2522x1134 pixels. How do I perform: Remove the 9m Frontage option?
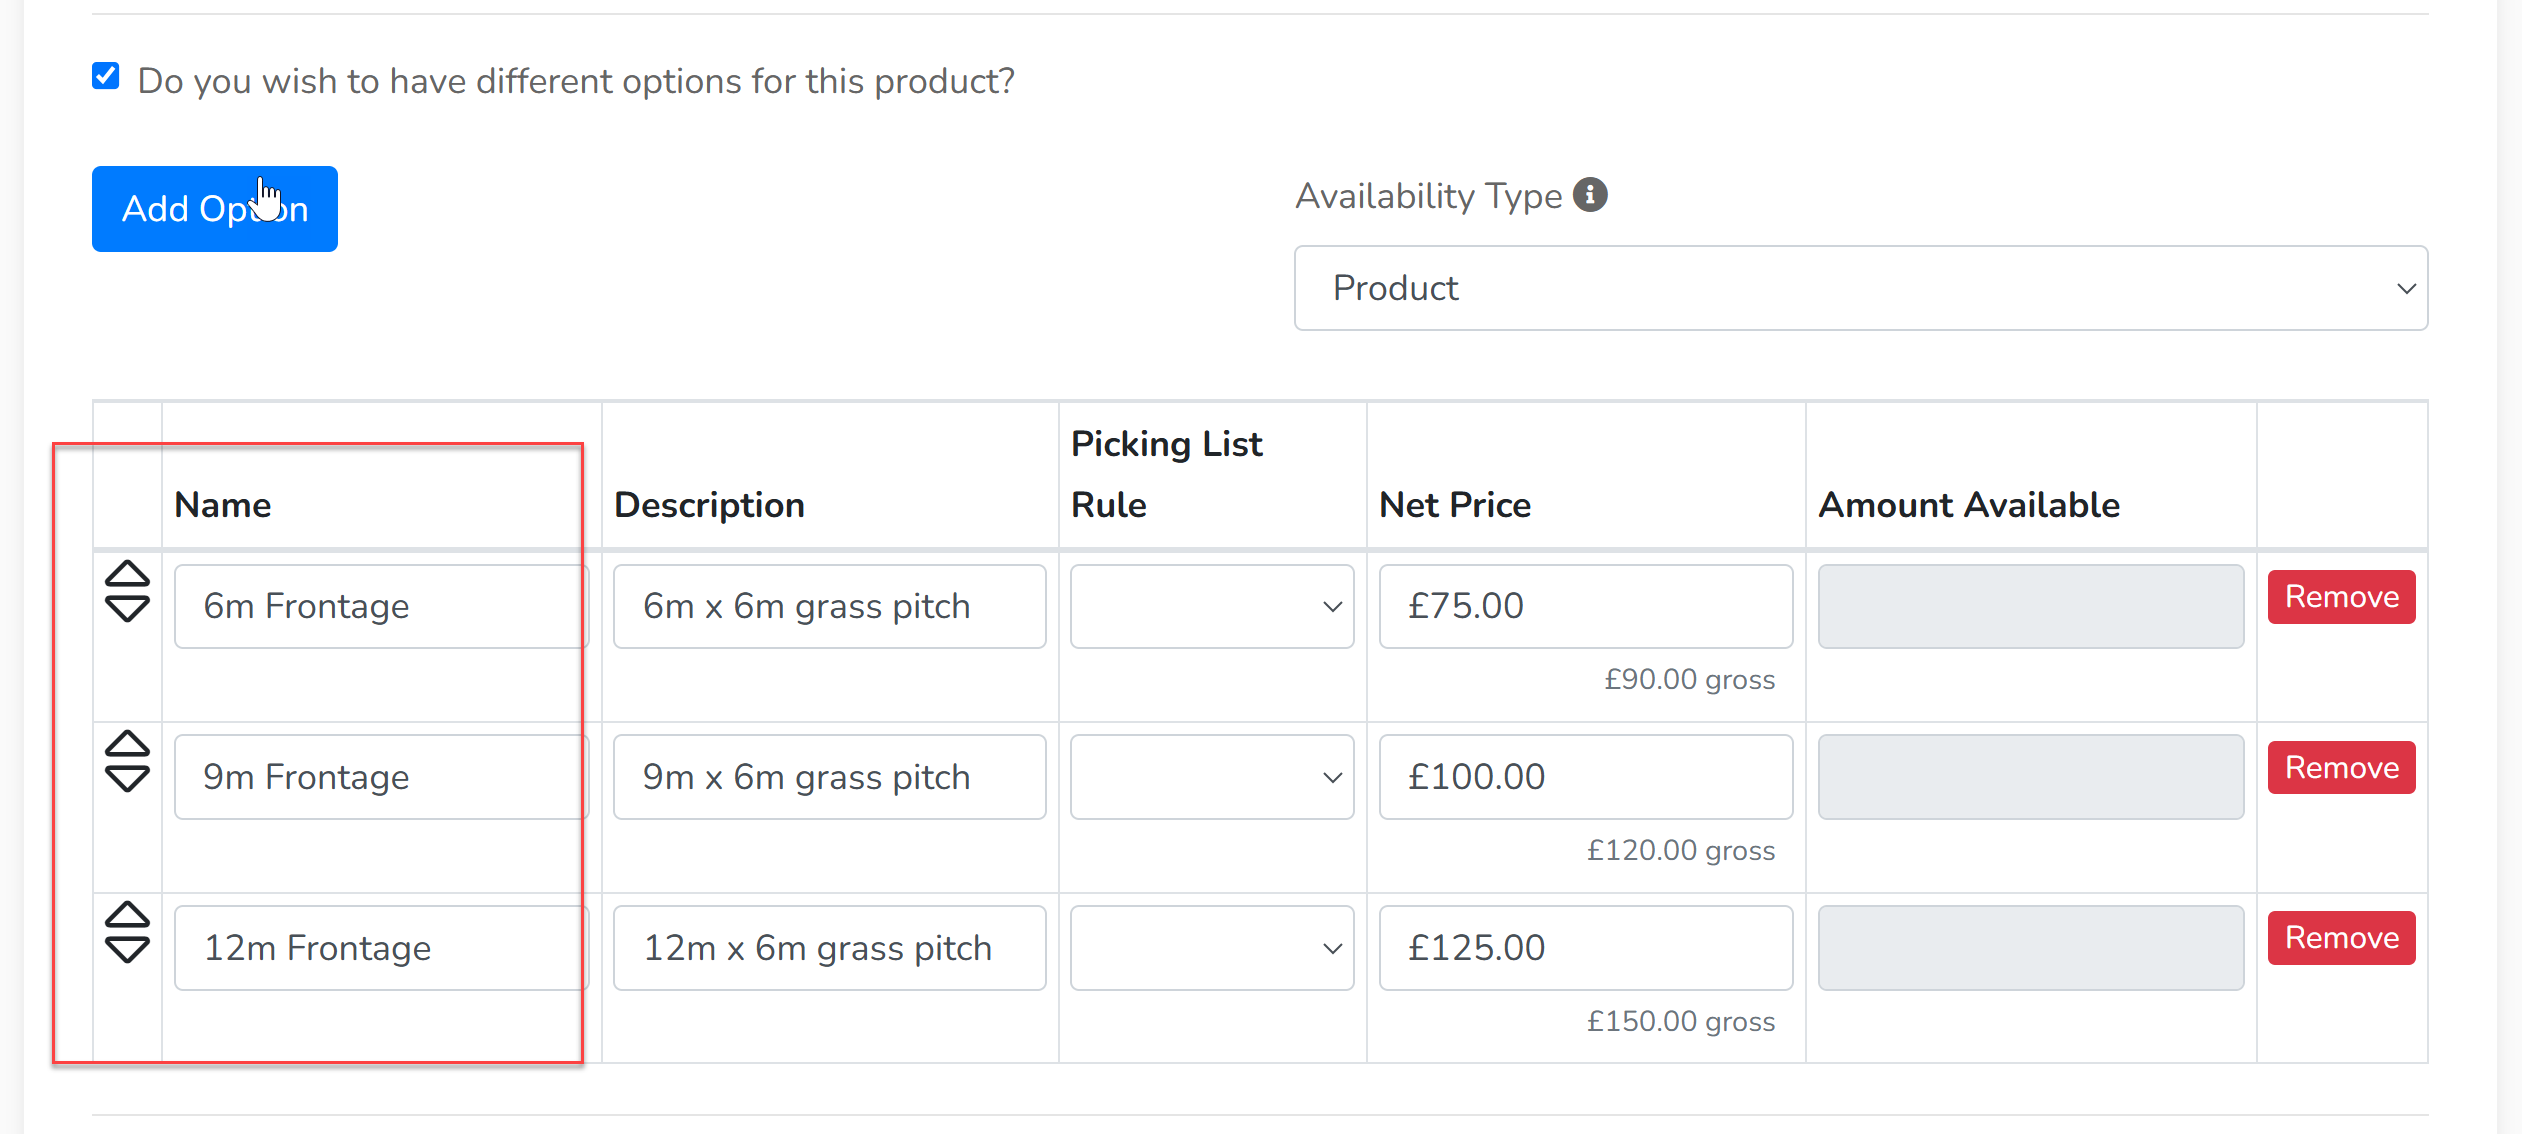coord(2341,768)
